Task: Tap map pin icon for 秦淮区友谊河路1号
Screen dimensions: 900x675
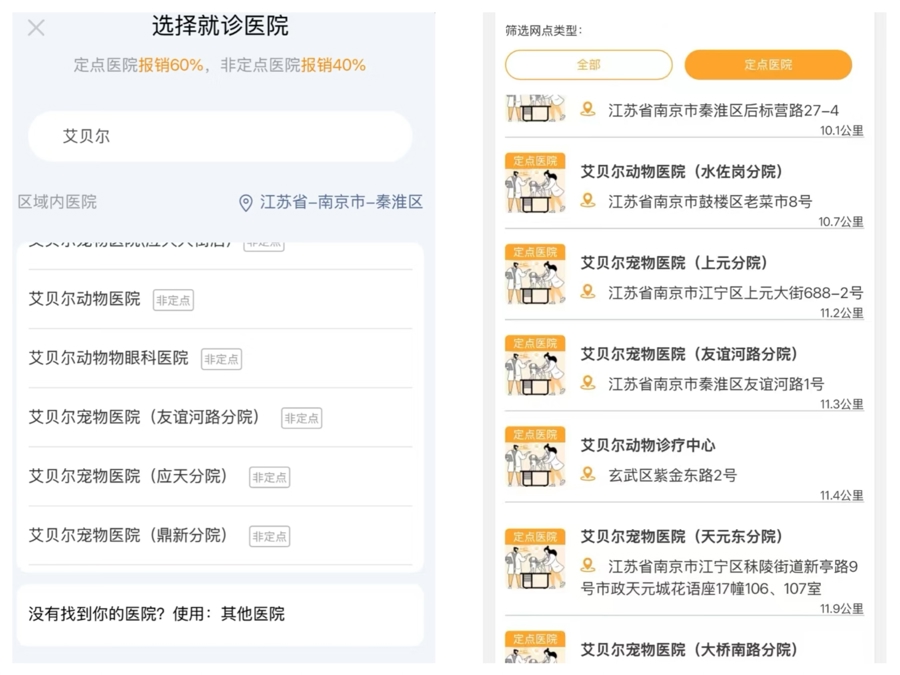Action: click(x=588, y=383)
